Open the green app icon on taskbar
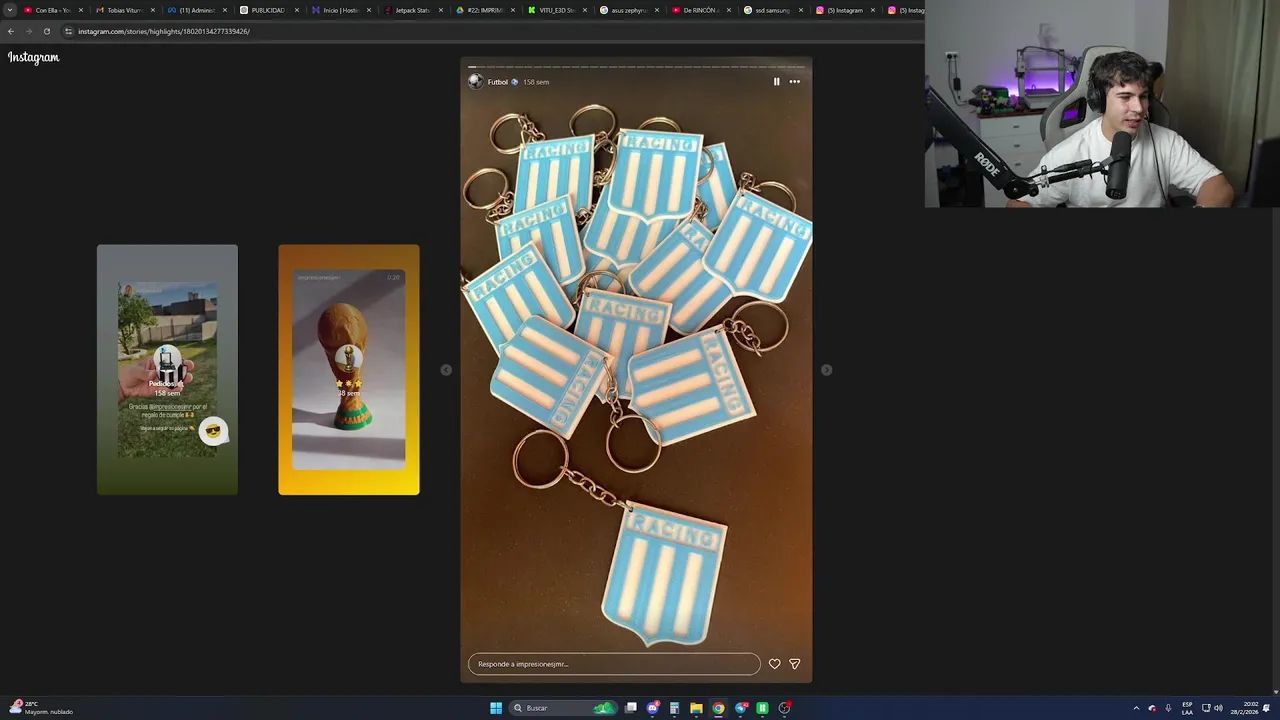Viewport: 1280px width, 720px height. click(763, 708)
